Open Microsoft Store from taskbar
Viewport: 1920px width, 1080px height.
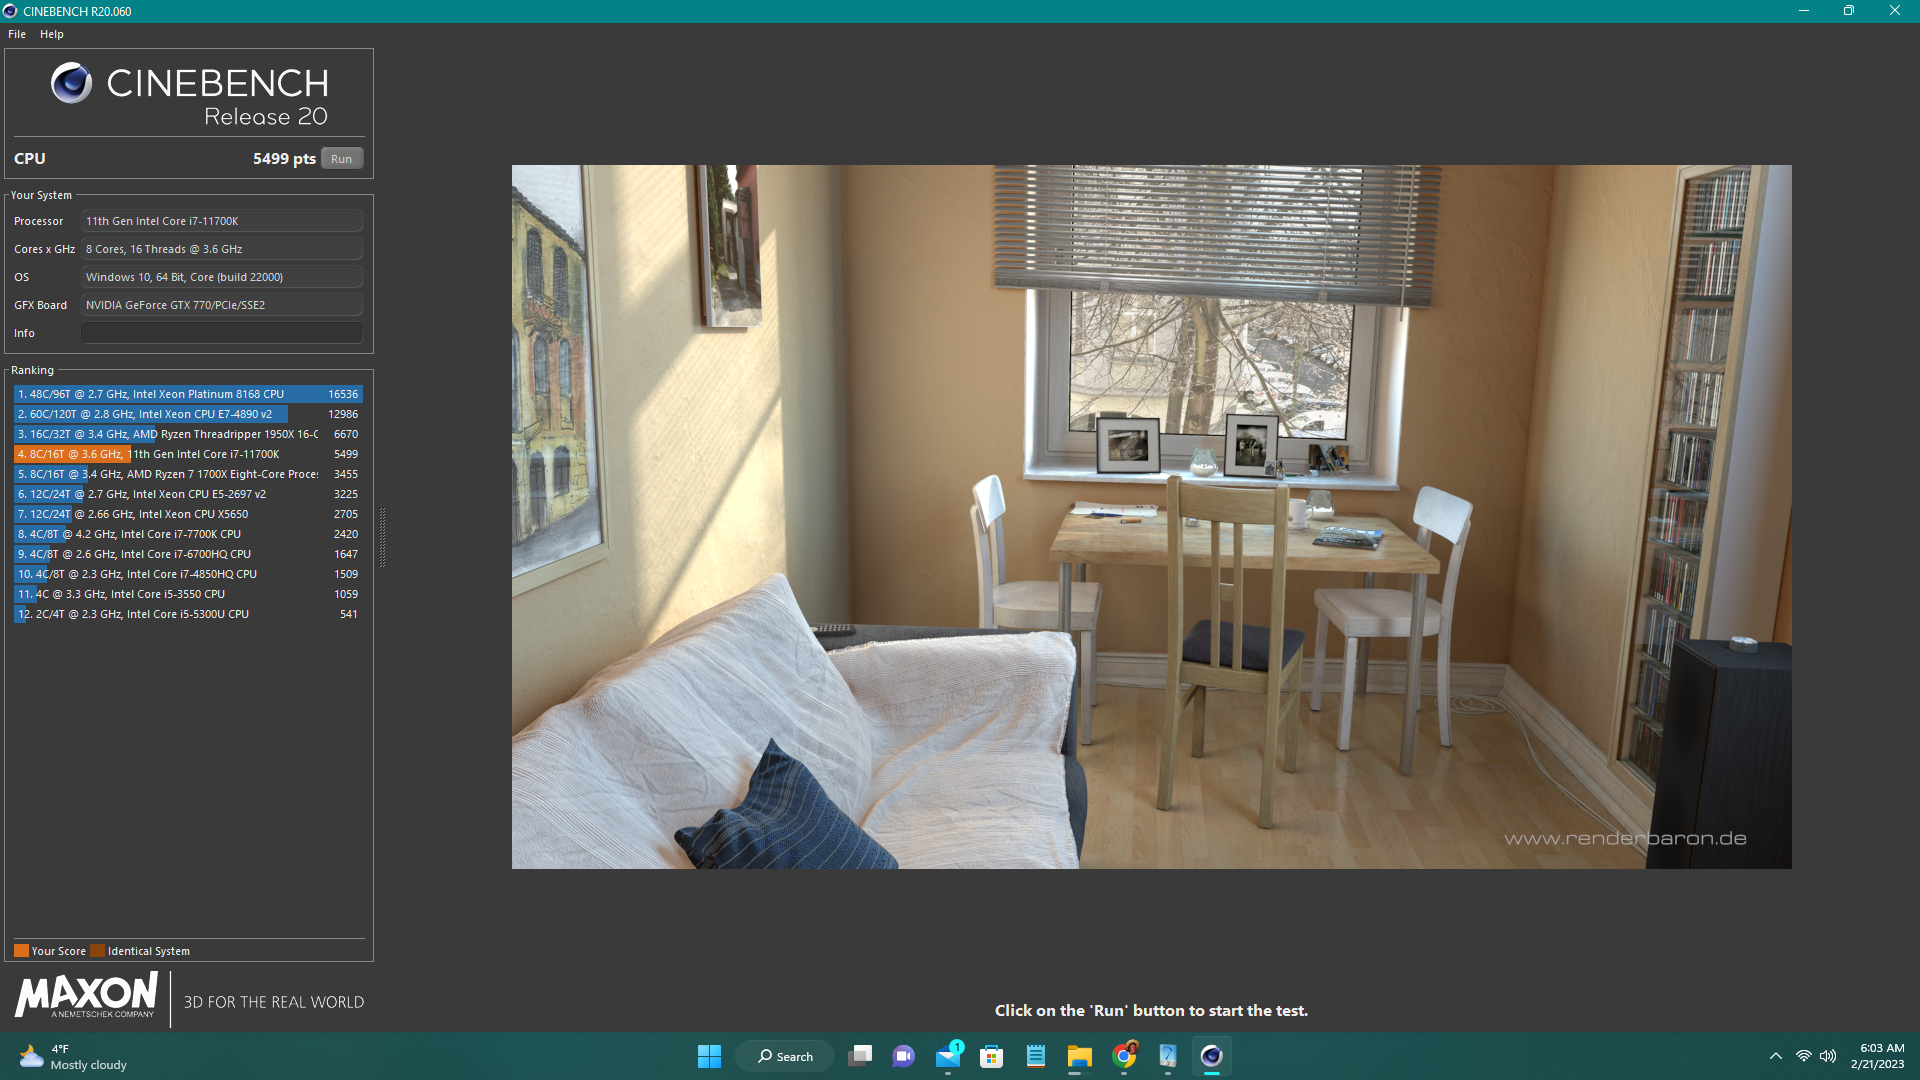tap(991, 1056)
